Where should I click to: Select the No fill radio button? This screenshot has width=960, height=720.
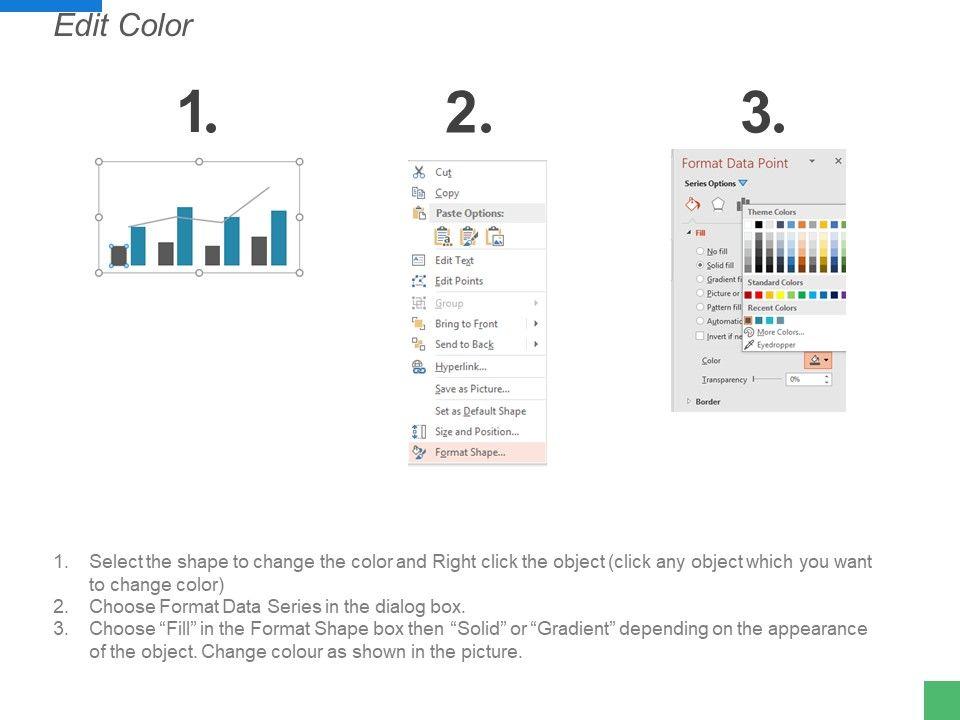pos(699,251)
